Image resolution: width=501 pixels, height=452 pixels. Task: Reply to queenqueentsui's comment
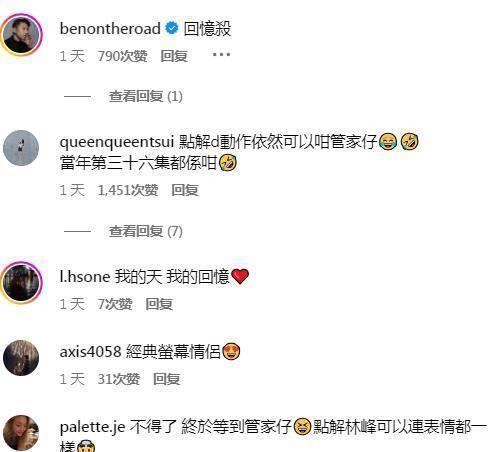[x=185, y=190]
